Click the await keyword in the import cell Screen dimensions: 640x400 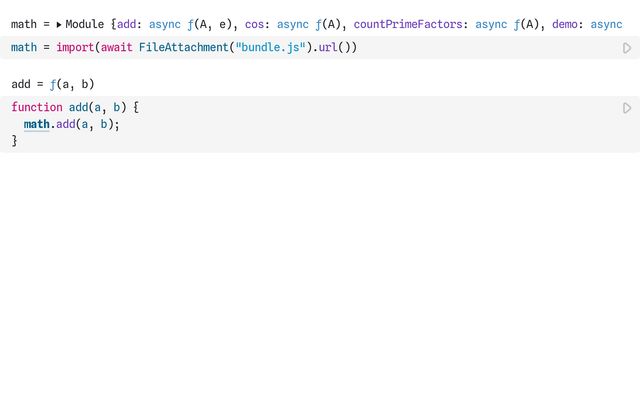pos(117,48)
